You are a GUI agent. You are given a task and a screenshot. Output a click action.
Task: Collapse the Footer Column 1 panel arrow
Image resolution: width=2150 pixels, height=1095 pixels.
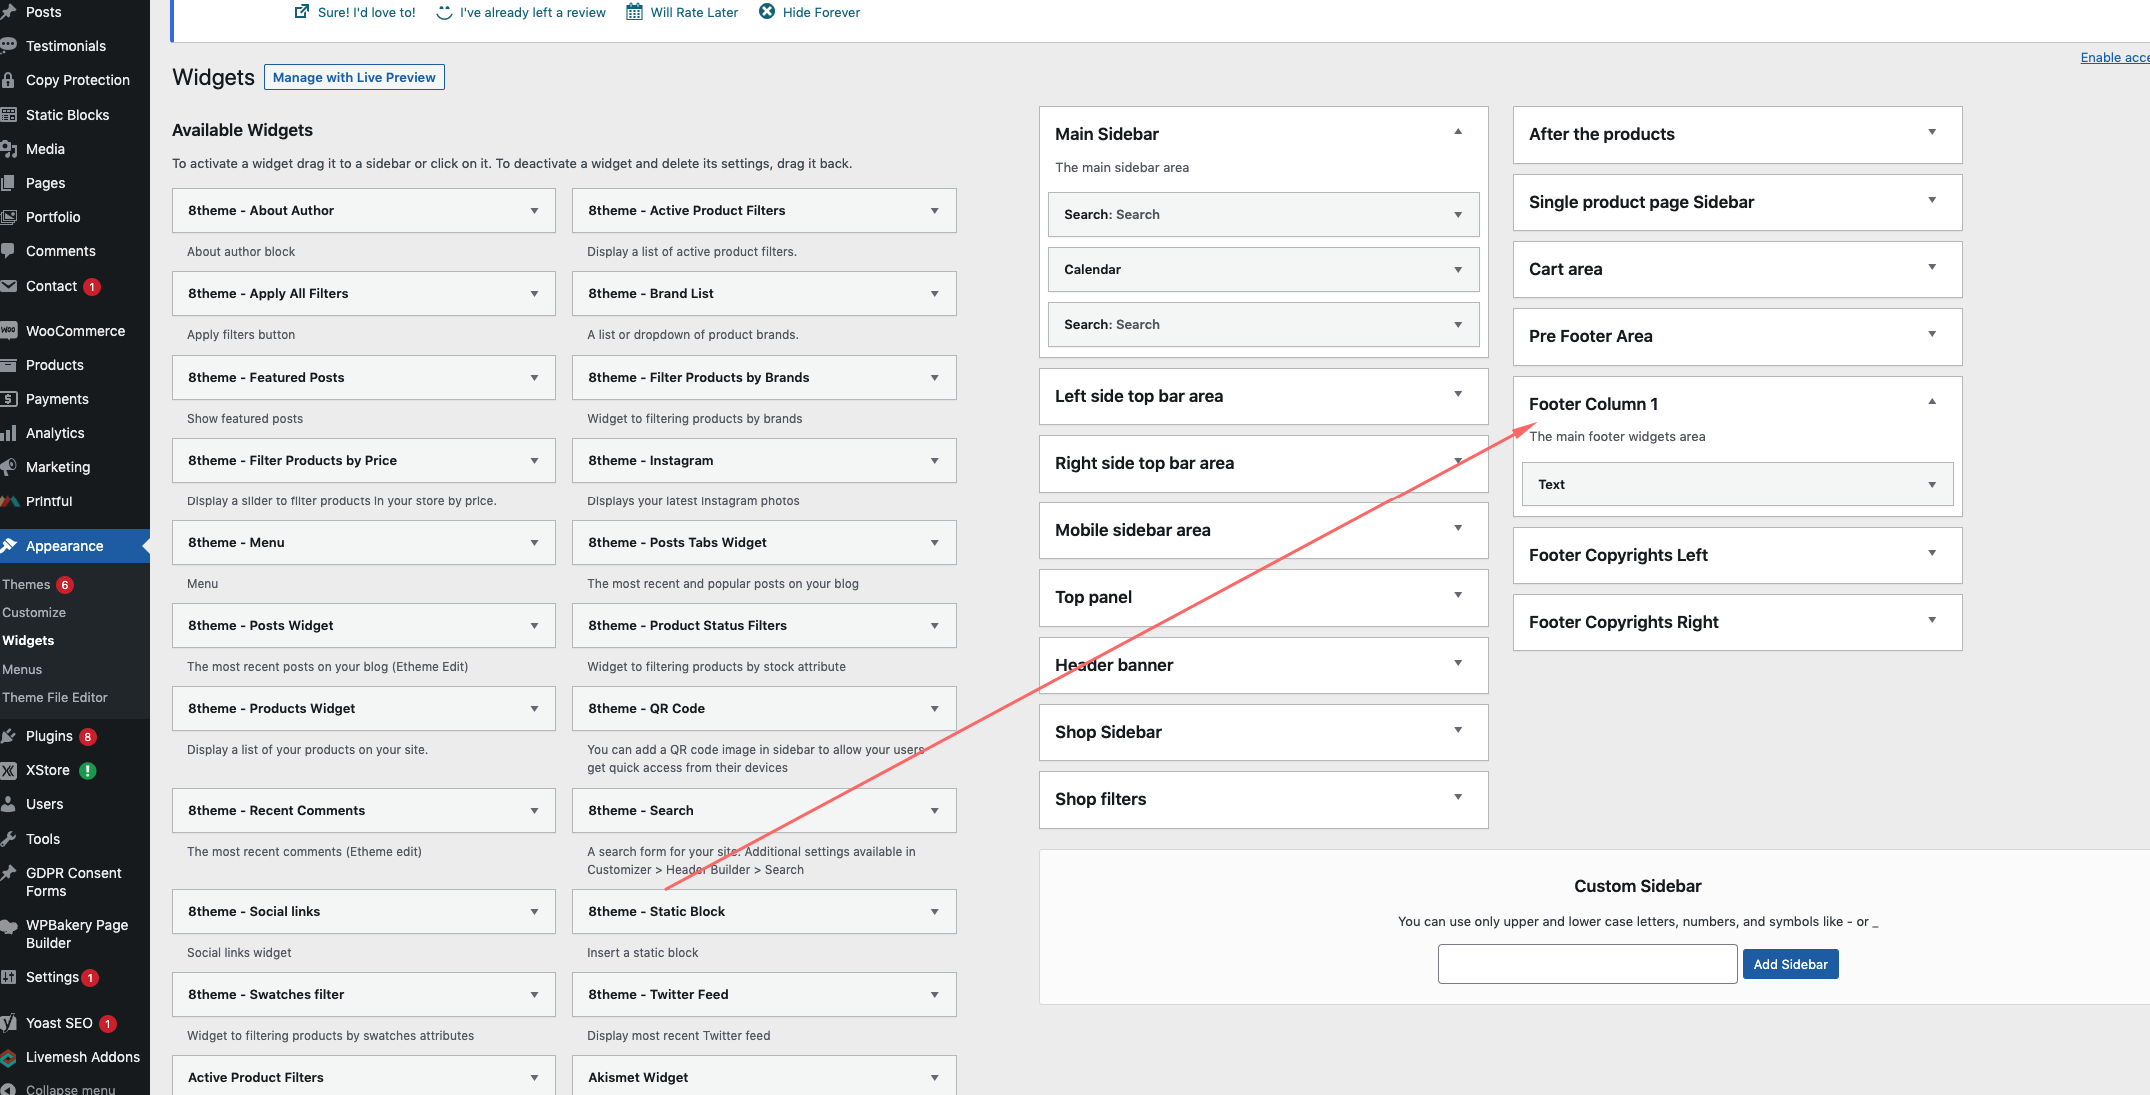pyautogui.click(x=1932, y=402)
